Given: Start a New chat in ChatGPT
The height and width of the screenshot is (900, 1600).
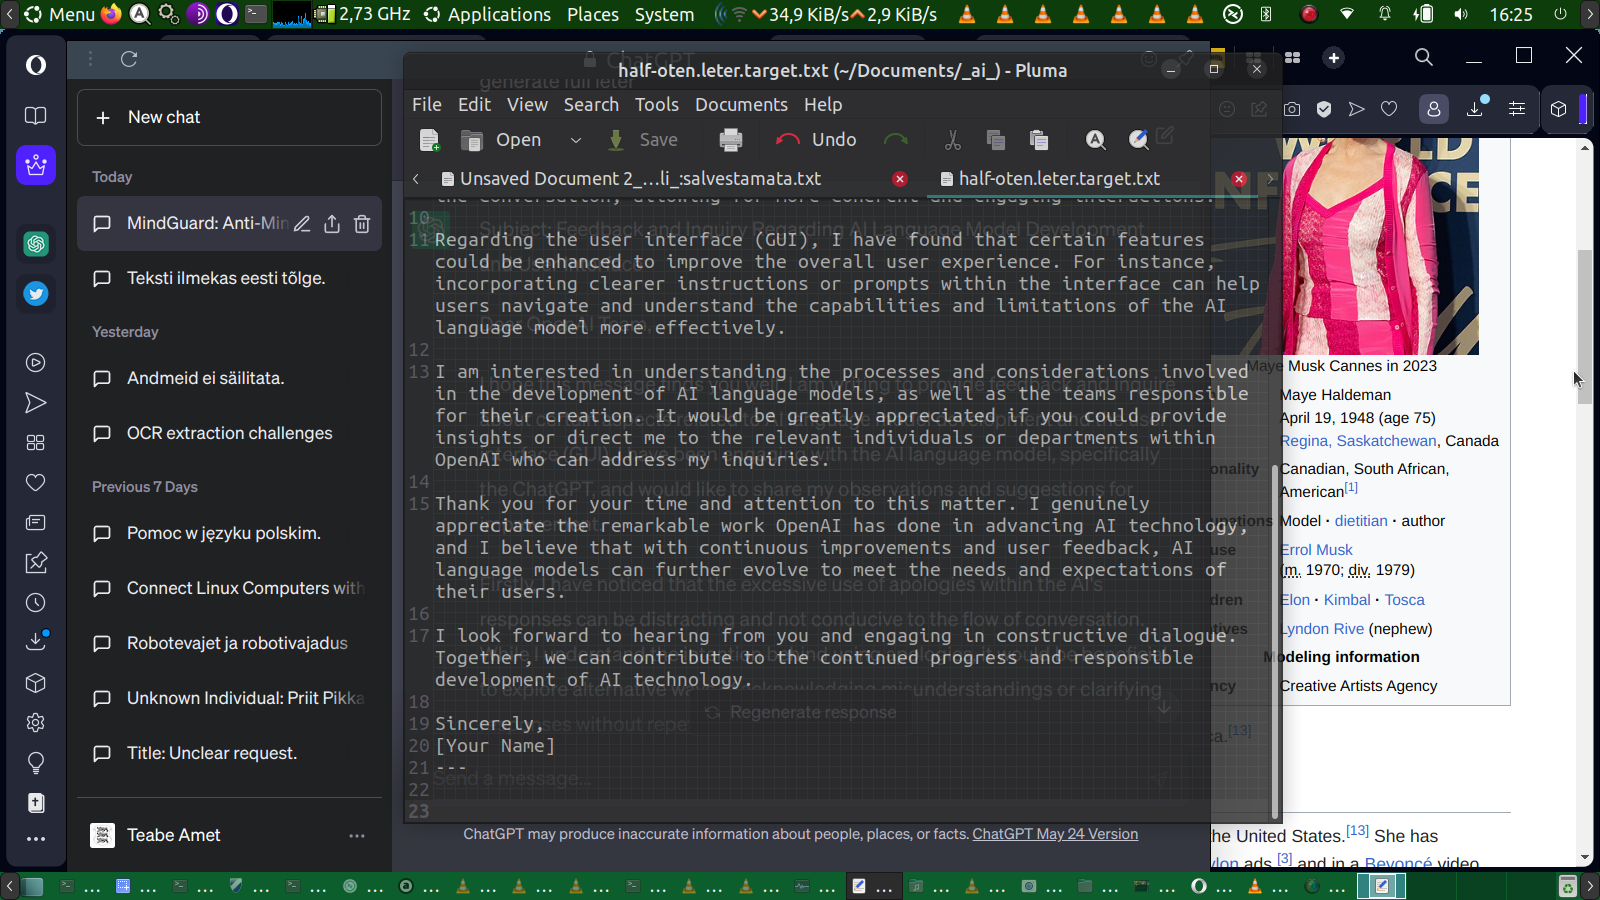Looking at the screenshot, I should click(229, 117).
